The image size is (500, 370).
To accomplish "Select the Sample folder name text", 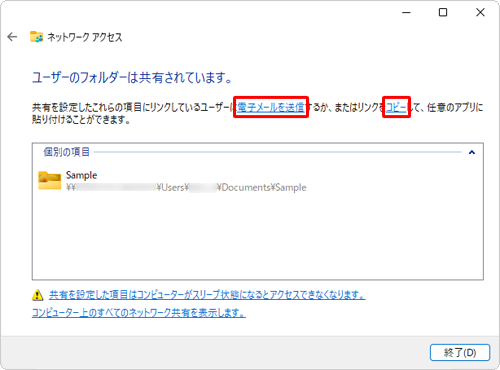I will click(x=81, y=175).
